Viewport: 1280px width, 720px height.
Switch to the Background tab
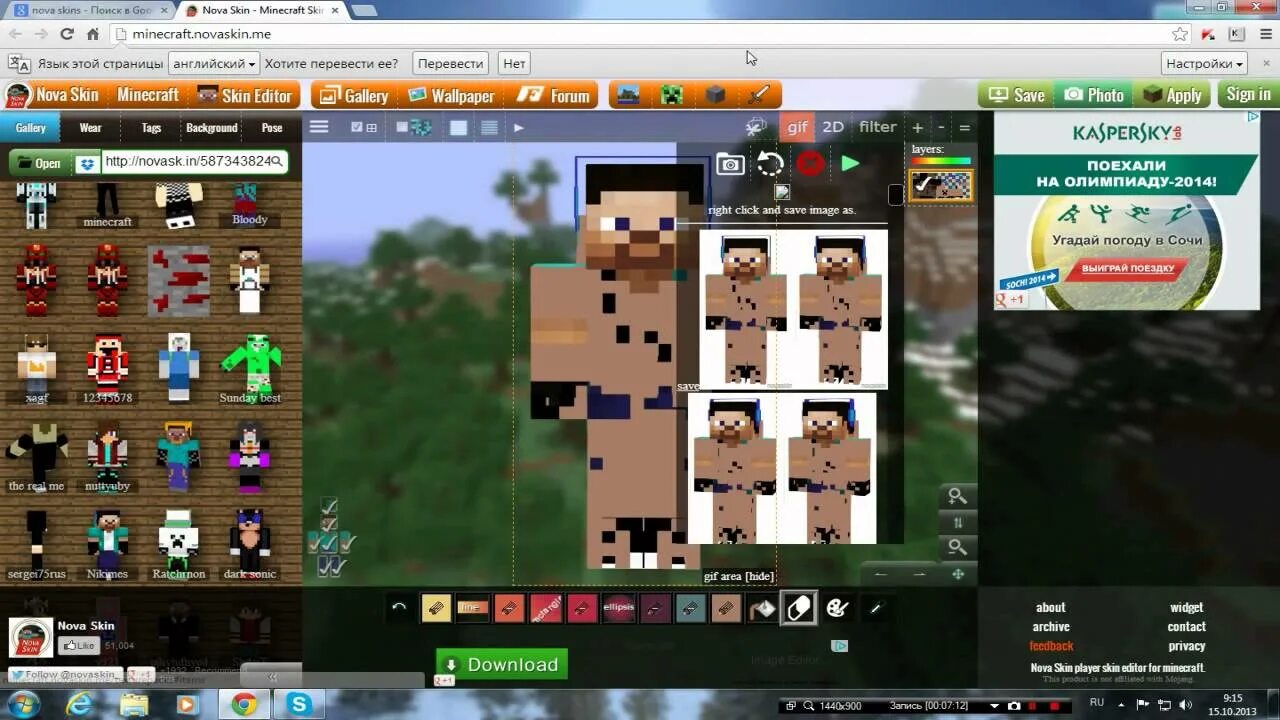pos(211,127)
